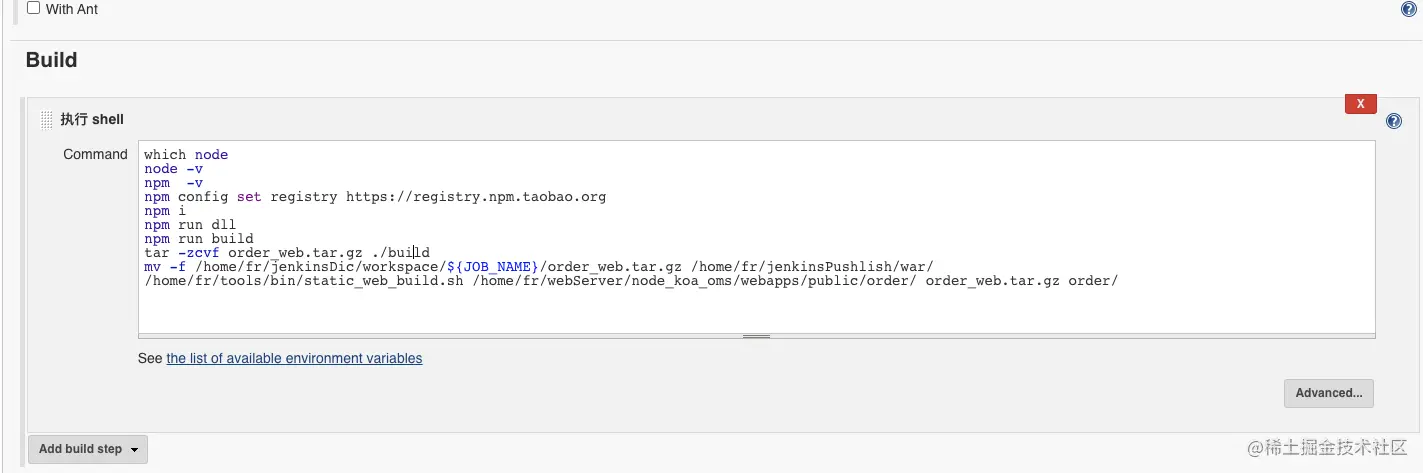Click the Command textarea resize handle

pyautogui.click(x=756, y=336)
